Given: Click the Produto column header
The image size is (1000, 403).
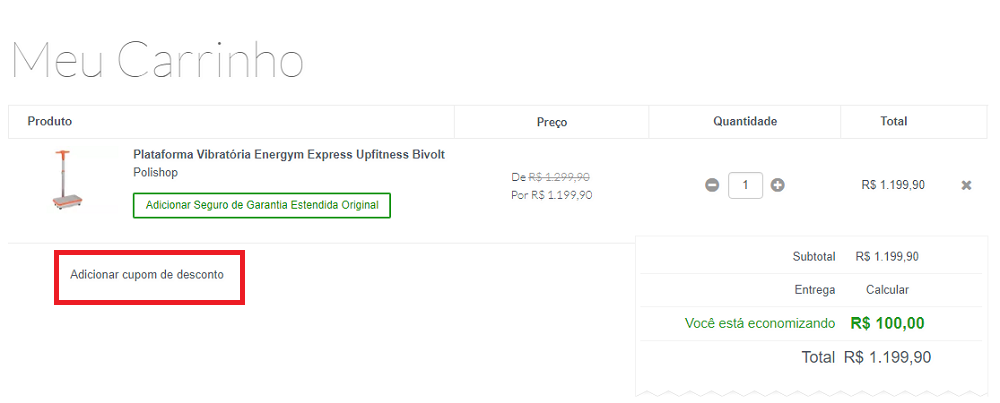Looking at the screenshot, I should pyautogui.click(x=50, y=121).
